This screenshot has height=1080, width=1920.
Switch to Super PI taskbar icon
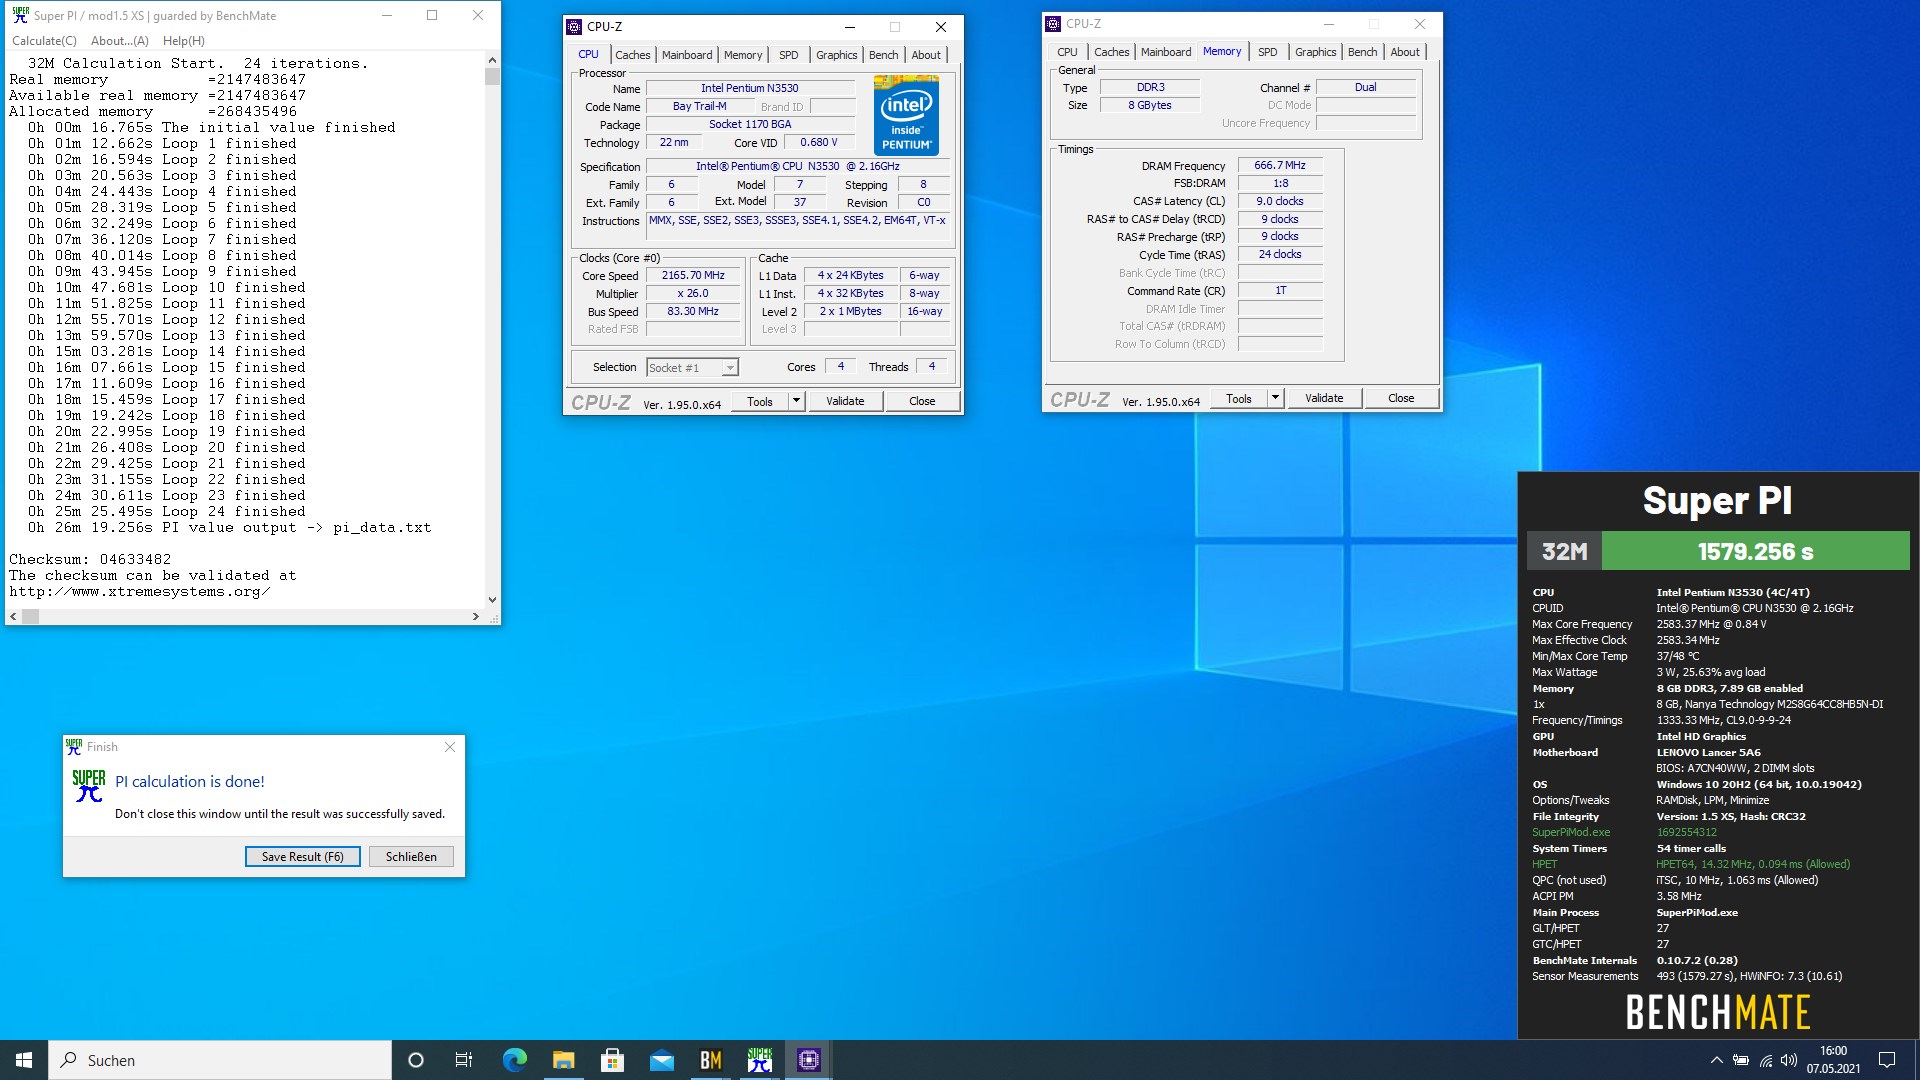(759, 1060)
